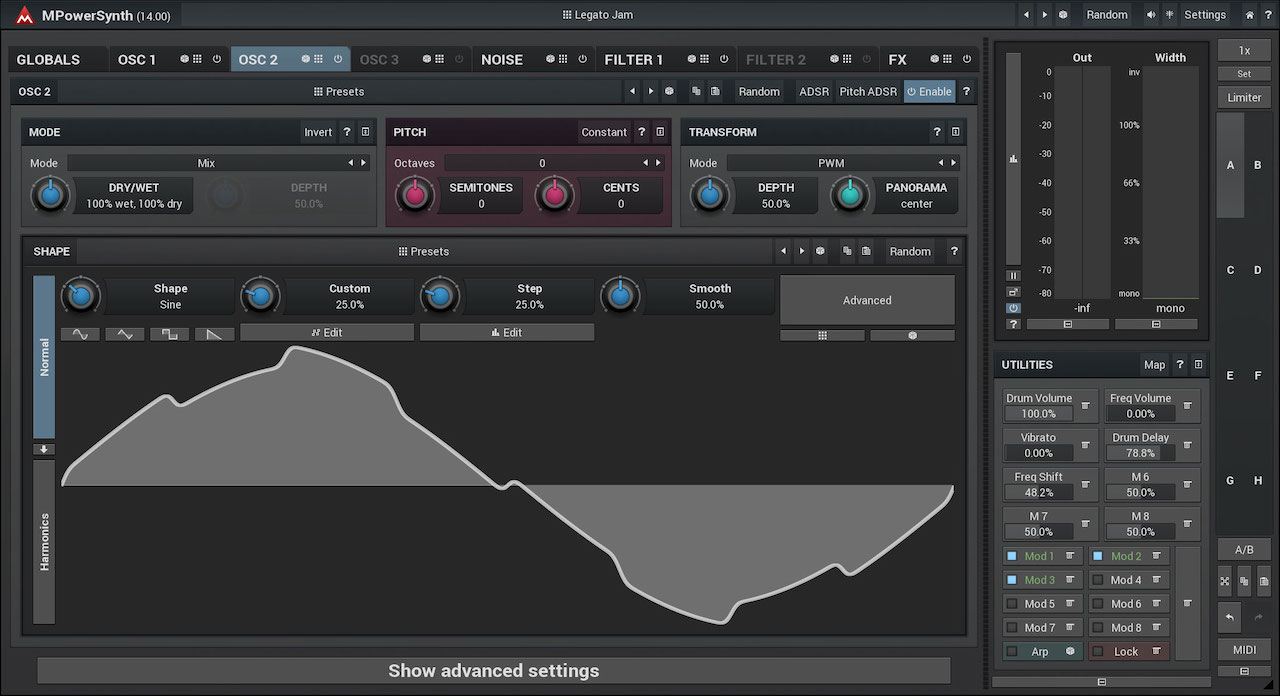This screenshot has height=696, width=1280.
Task: Click the Limiter button
Action: coord(1244,97)
